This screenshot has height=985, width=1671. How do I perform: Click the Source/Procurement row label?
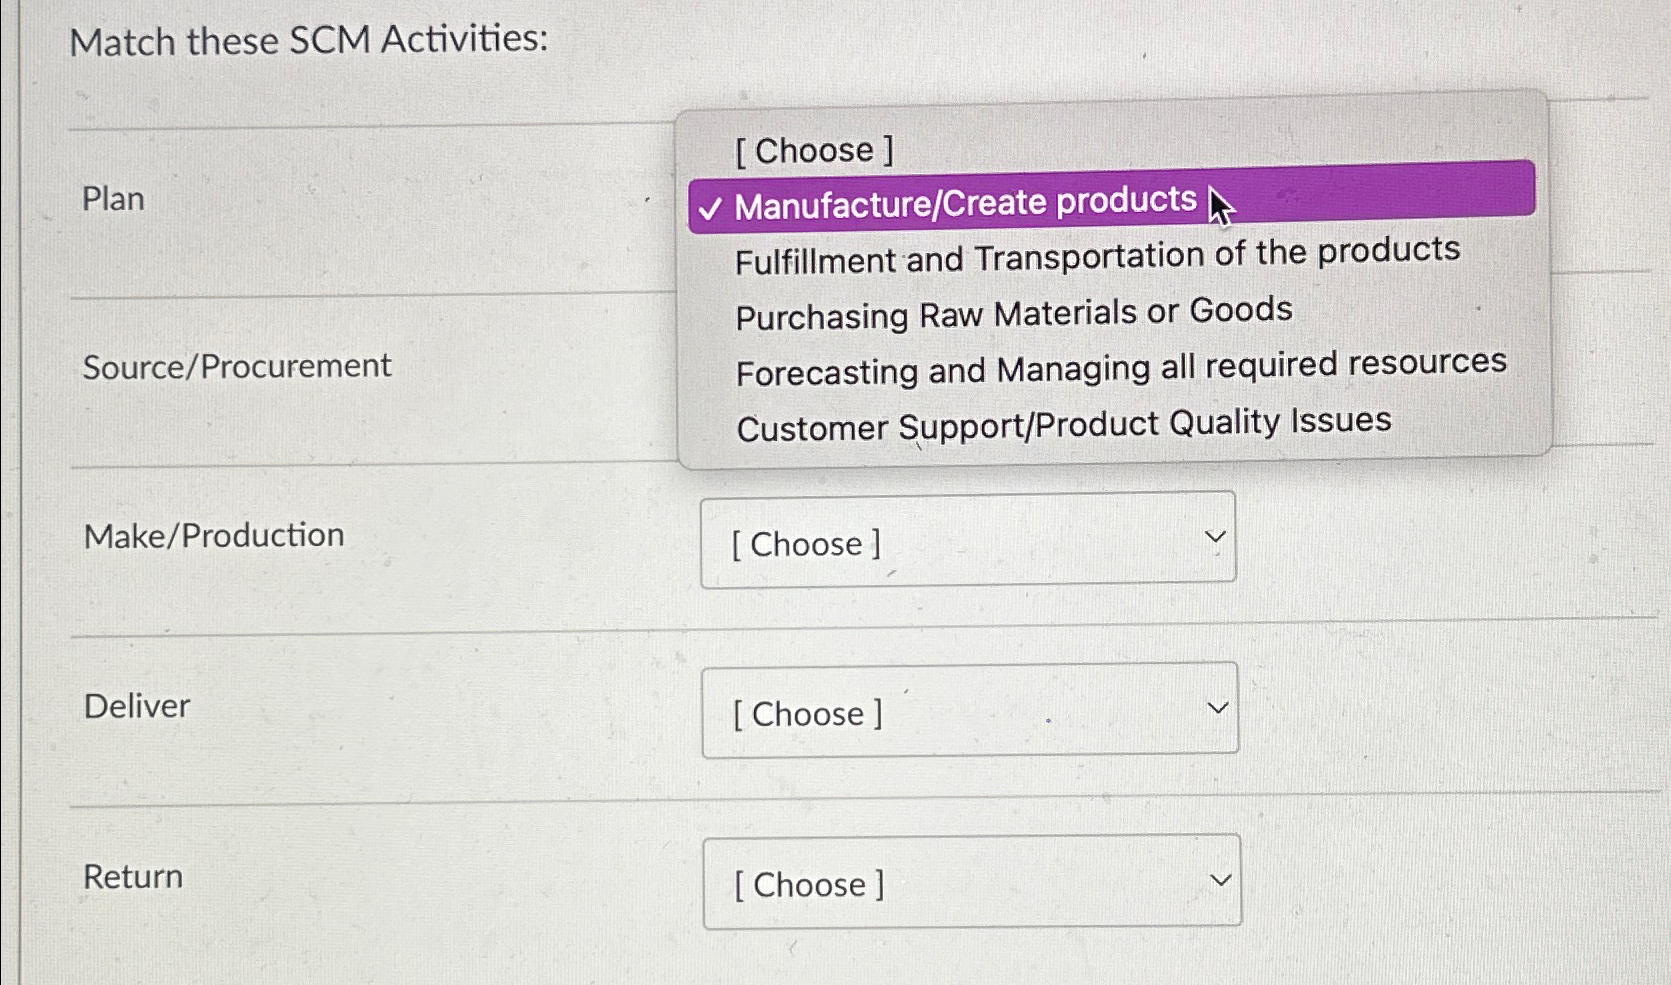(236, 365)
